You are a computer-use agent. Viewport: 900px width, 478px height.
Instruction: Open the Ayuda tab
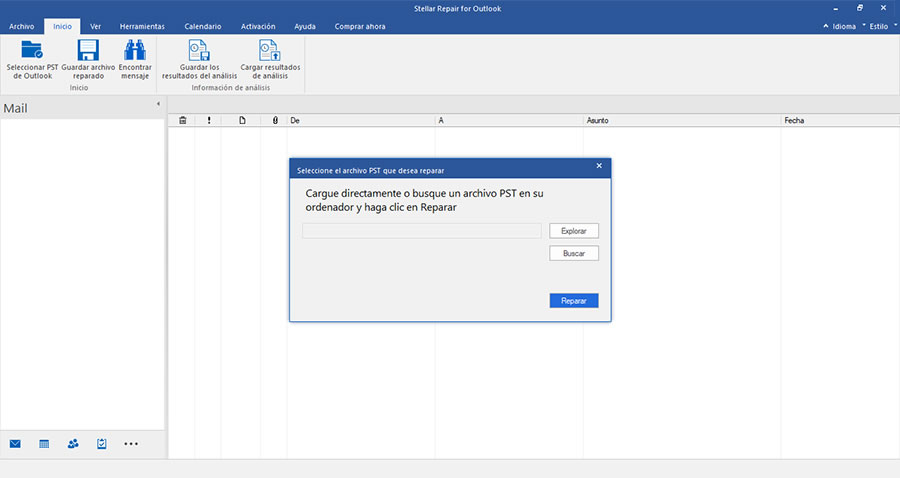305,26
